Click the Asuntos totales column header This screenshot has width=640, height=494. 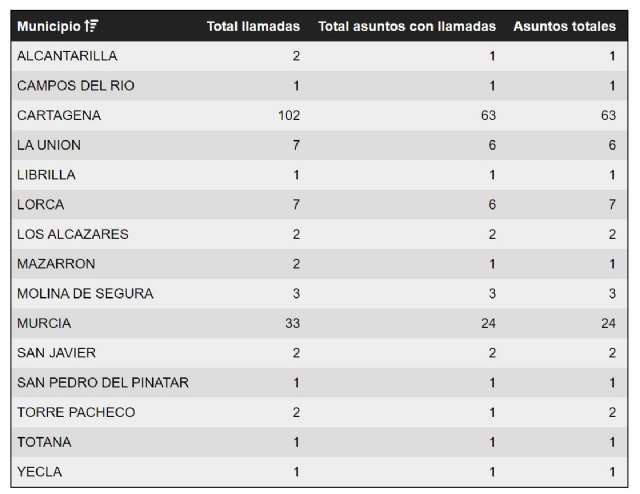click(x=564, y=26)
